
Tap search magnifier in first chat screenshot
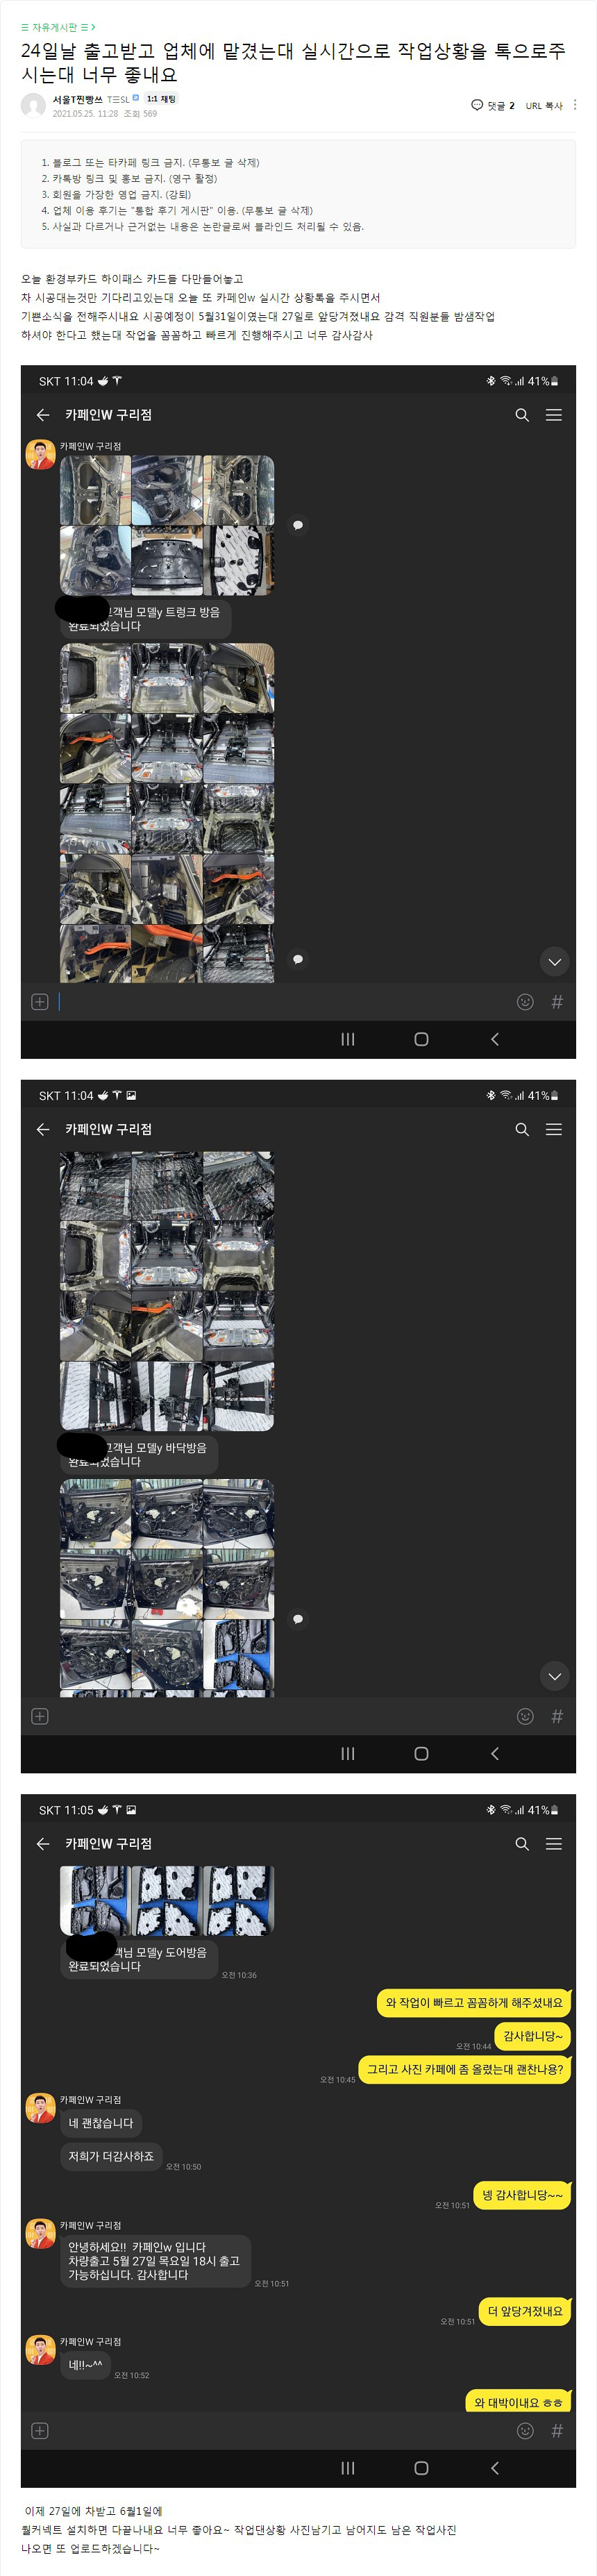[x=522, y=415]
